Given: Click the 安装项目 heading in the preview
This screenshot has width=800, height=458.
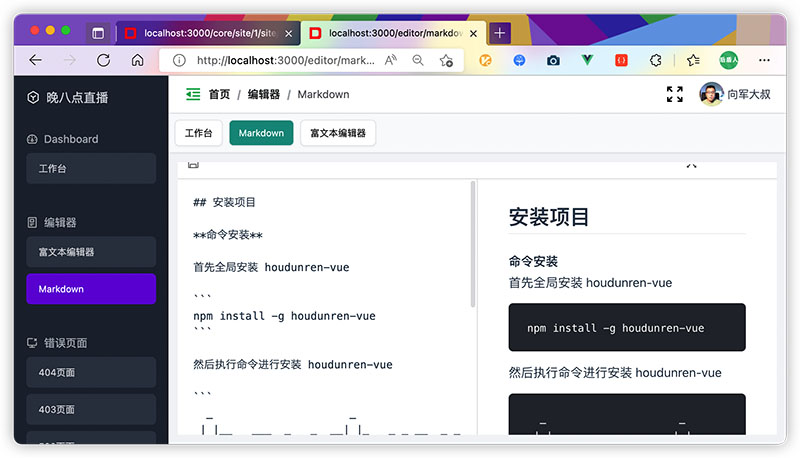Looking at the screenshot, I should 549,217.
